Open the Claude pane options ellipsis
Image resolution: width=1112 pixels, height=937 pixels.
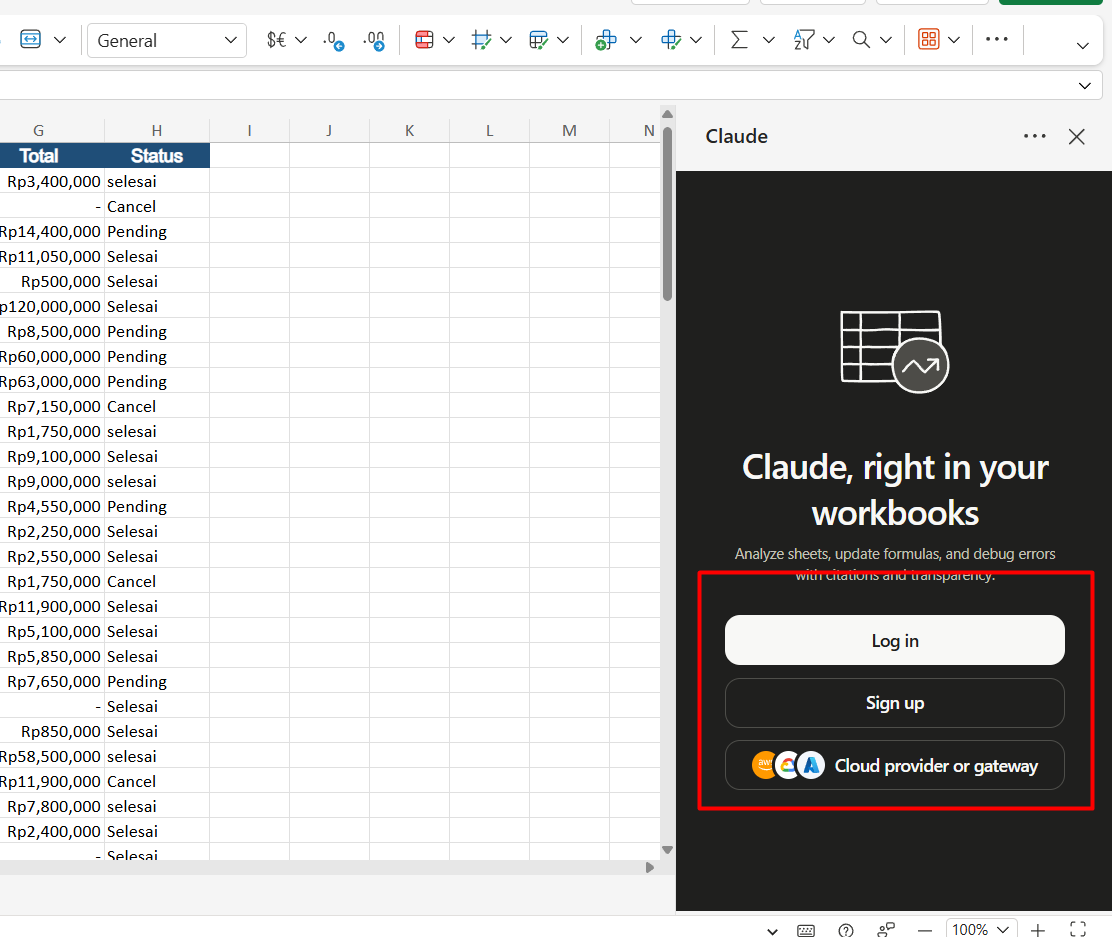pos(1034,136)
